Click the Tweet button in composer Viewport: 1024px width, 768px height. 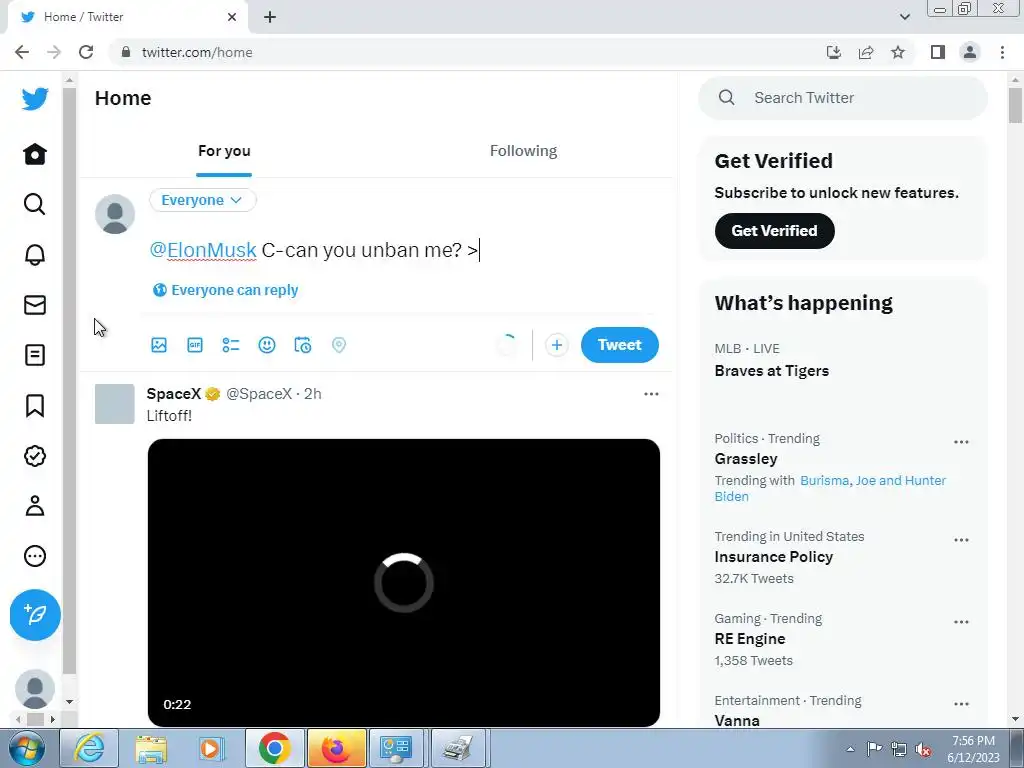pyautogui.click(x=619, y=345)
